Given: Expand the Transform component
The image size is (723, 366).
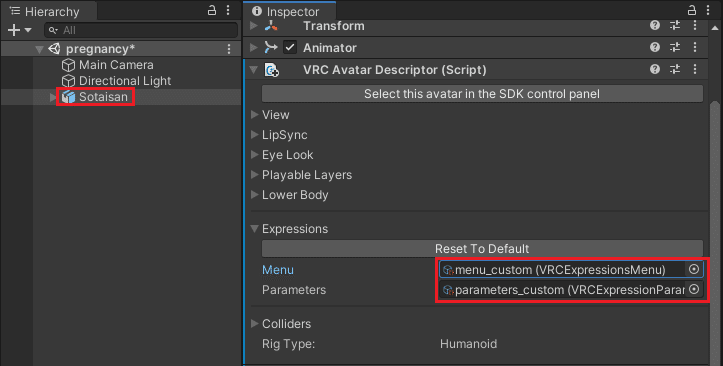Looking at the screenshot, I should coord(254,26).
